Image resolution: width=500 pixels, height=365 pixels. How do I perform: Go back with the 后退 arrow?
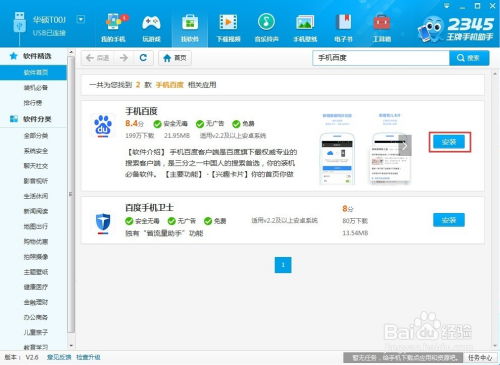(x=97, y=58)
